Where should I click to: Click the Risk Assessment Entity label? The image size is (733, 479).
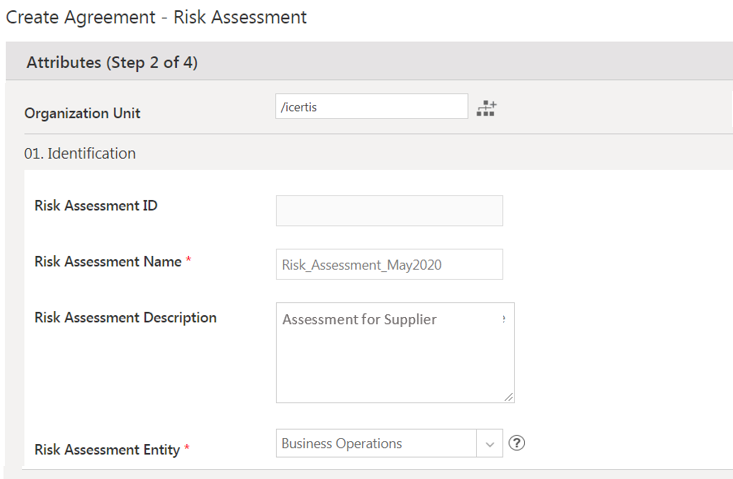[x=107, y=449]
